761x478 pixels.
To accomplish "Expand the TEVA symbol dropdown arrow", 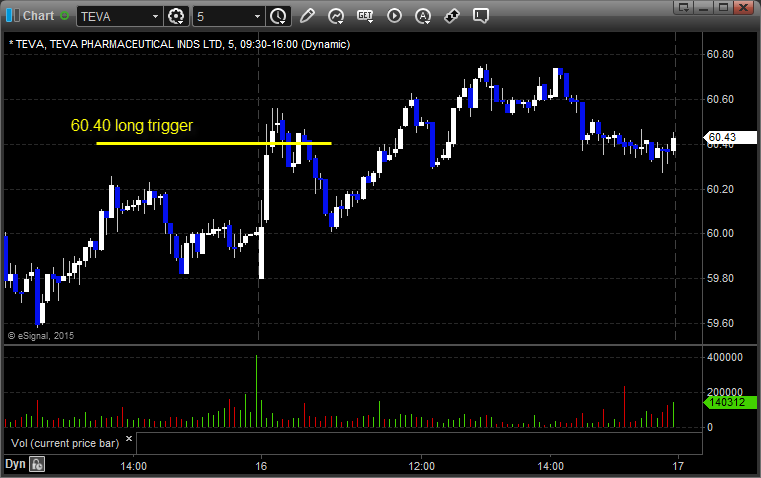I will coord(155,16).
